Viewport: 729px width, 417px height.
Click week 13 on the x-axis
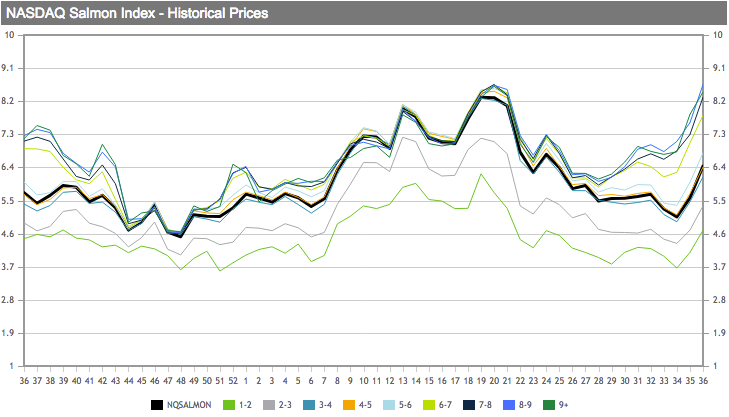coord(403,381)
